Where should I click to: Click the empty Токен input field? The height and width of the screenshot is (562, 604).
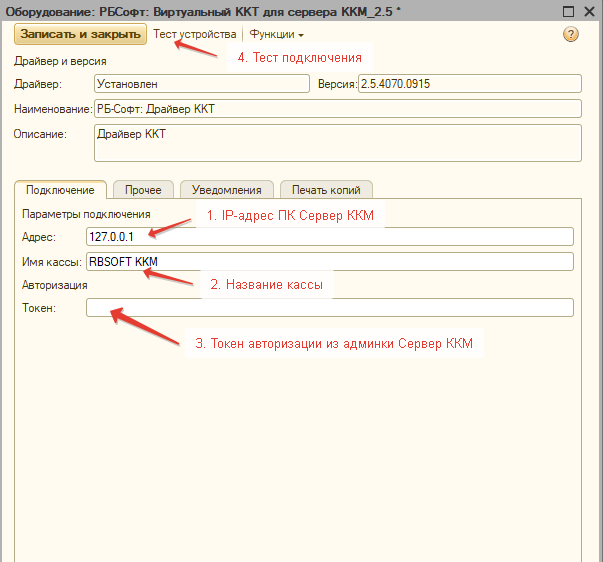330,307
